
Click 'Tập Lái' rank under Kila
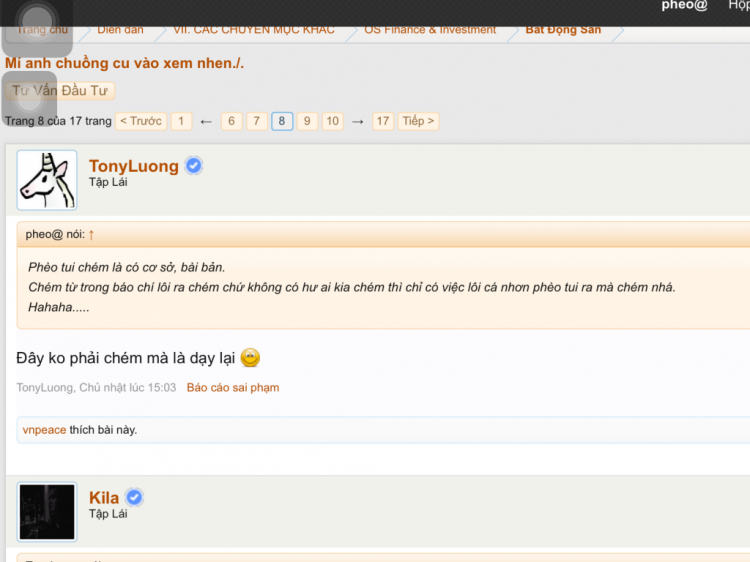coord(108,514)
